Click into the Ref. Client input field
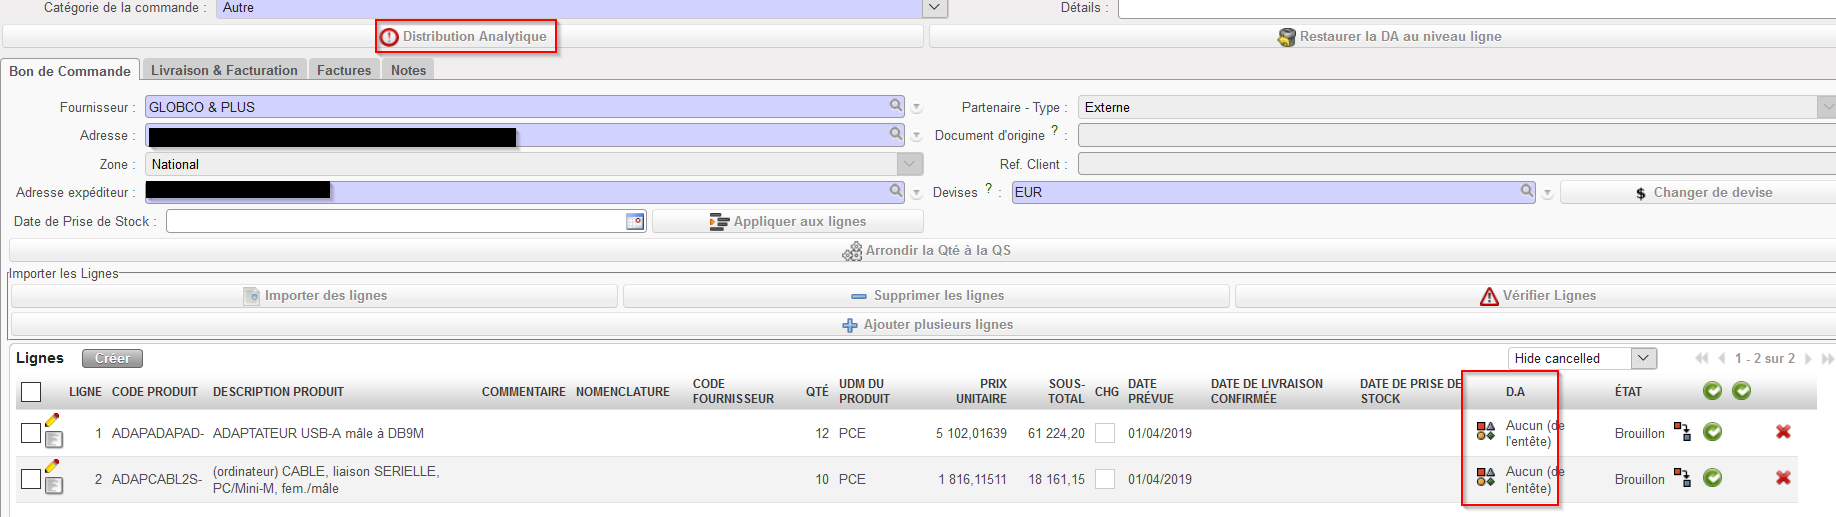The width and height of the screenshot is (1836, 517). [1456, 164]
